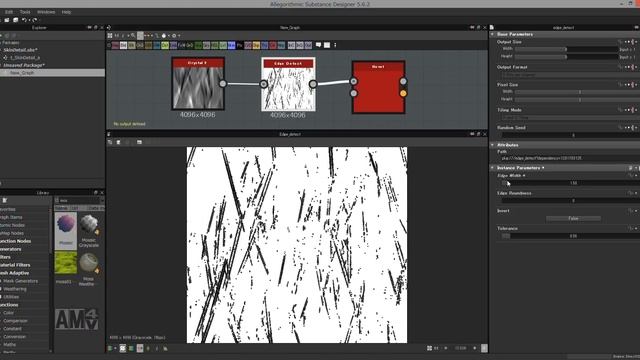
Task: Click the Edge Detect node output connector
Action: pos(313,84)
